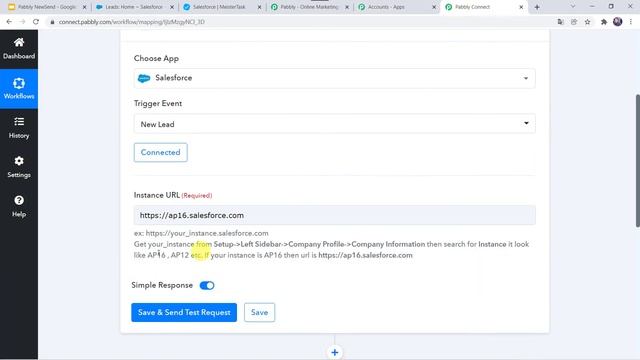Bookmark this page with the star icon
This screenshot has width=640, height=360.
(x=587, y=22)
